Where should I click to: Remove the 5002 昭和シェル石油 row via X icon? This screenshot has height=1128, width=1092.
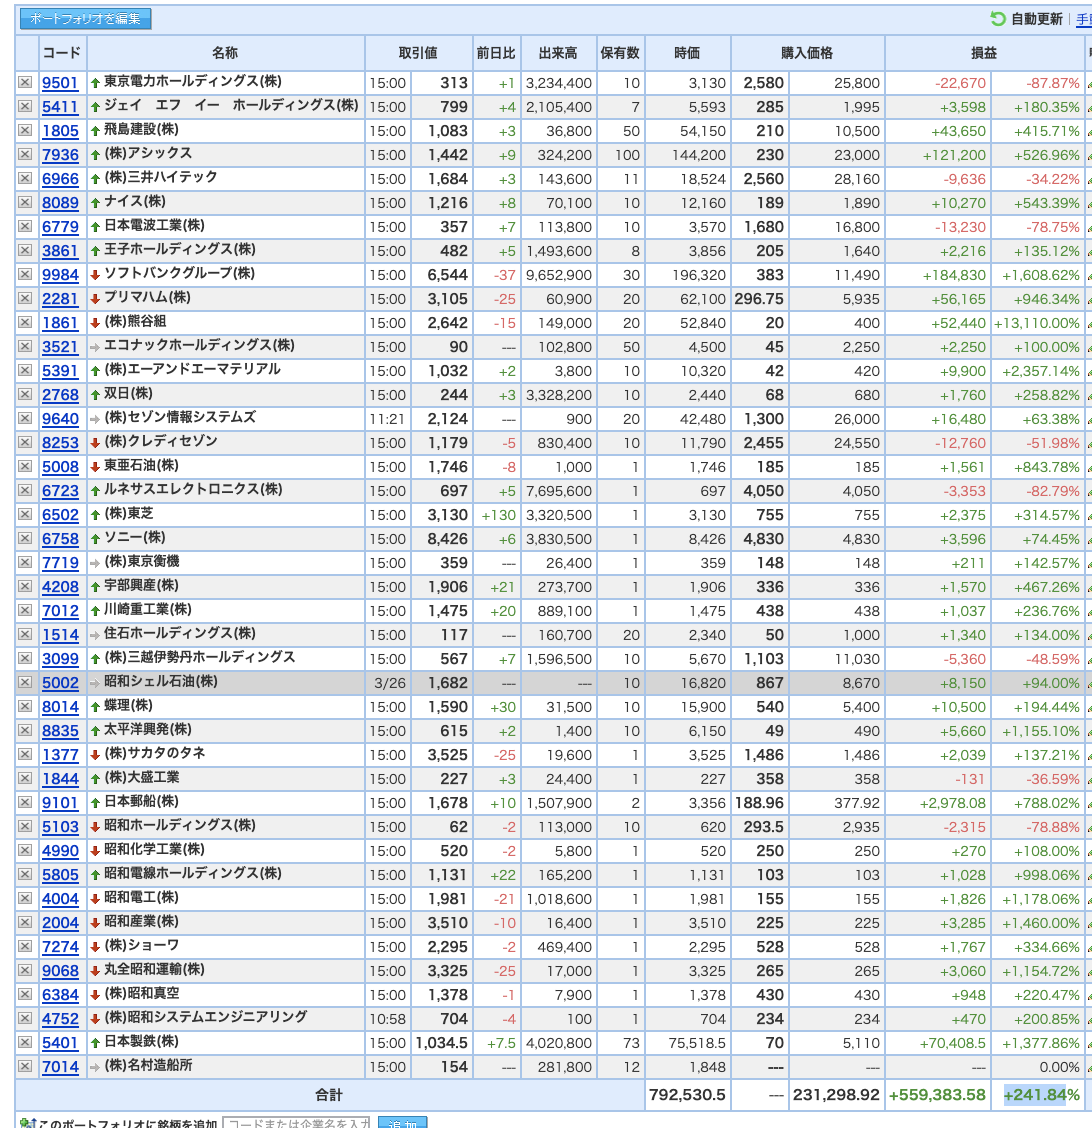25,682
